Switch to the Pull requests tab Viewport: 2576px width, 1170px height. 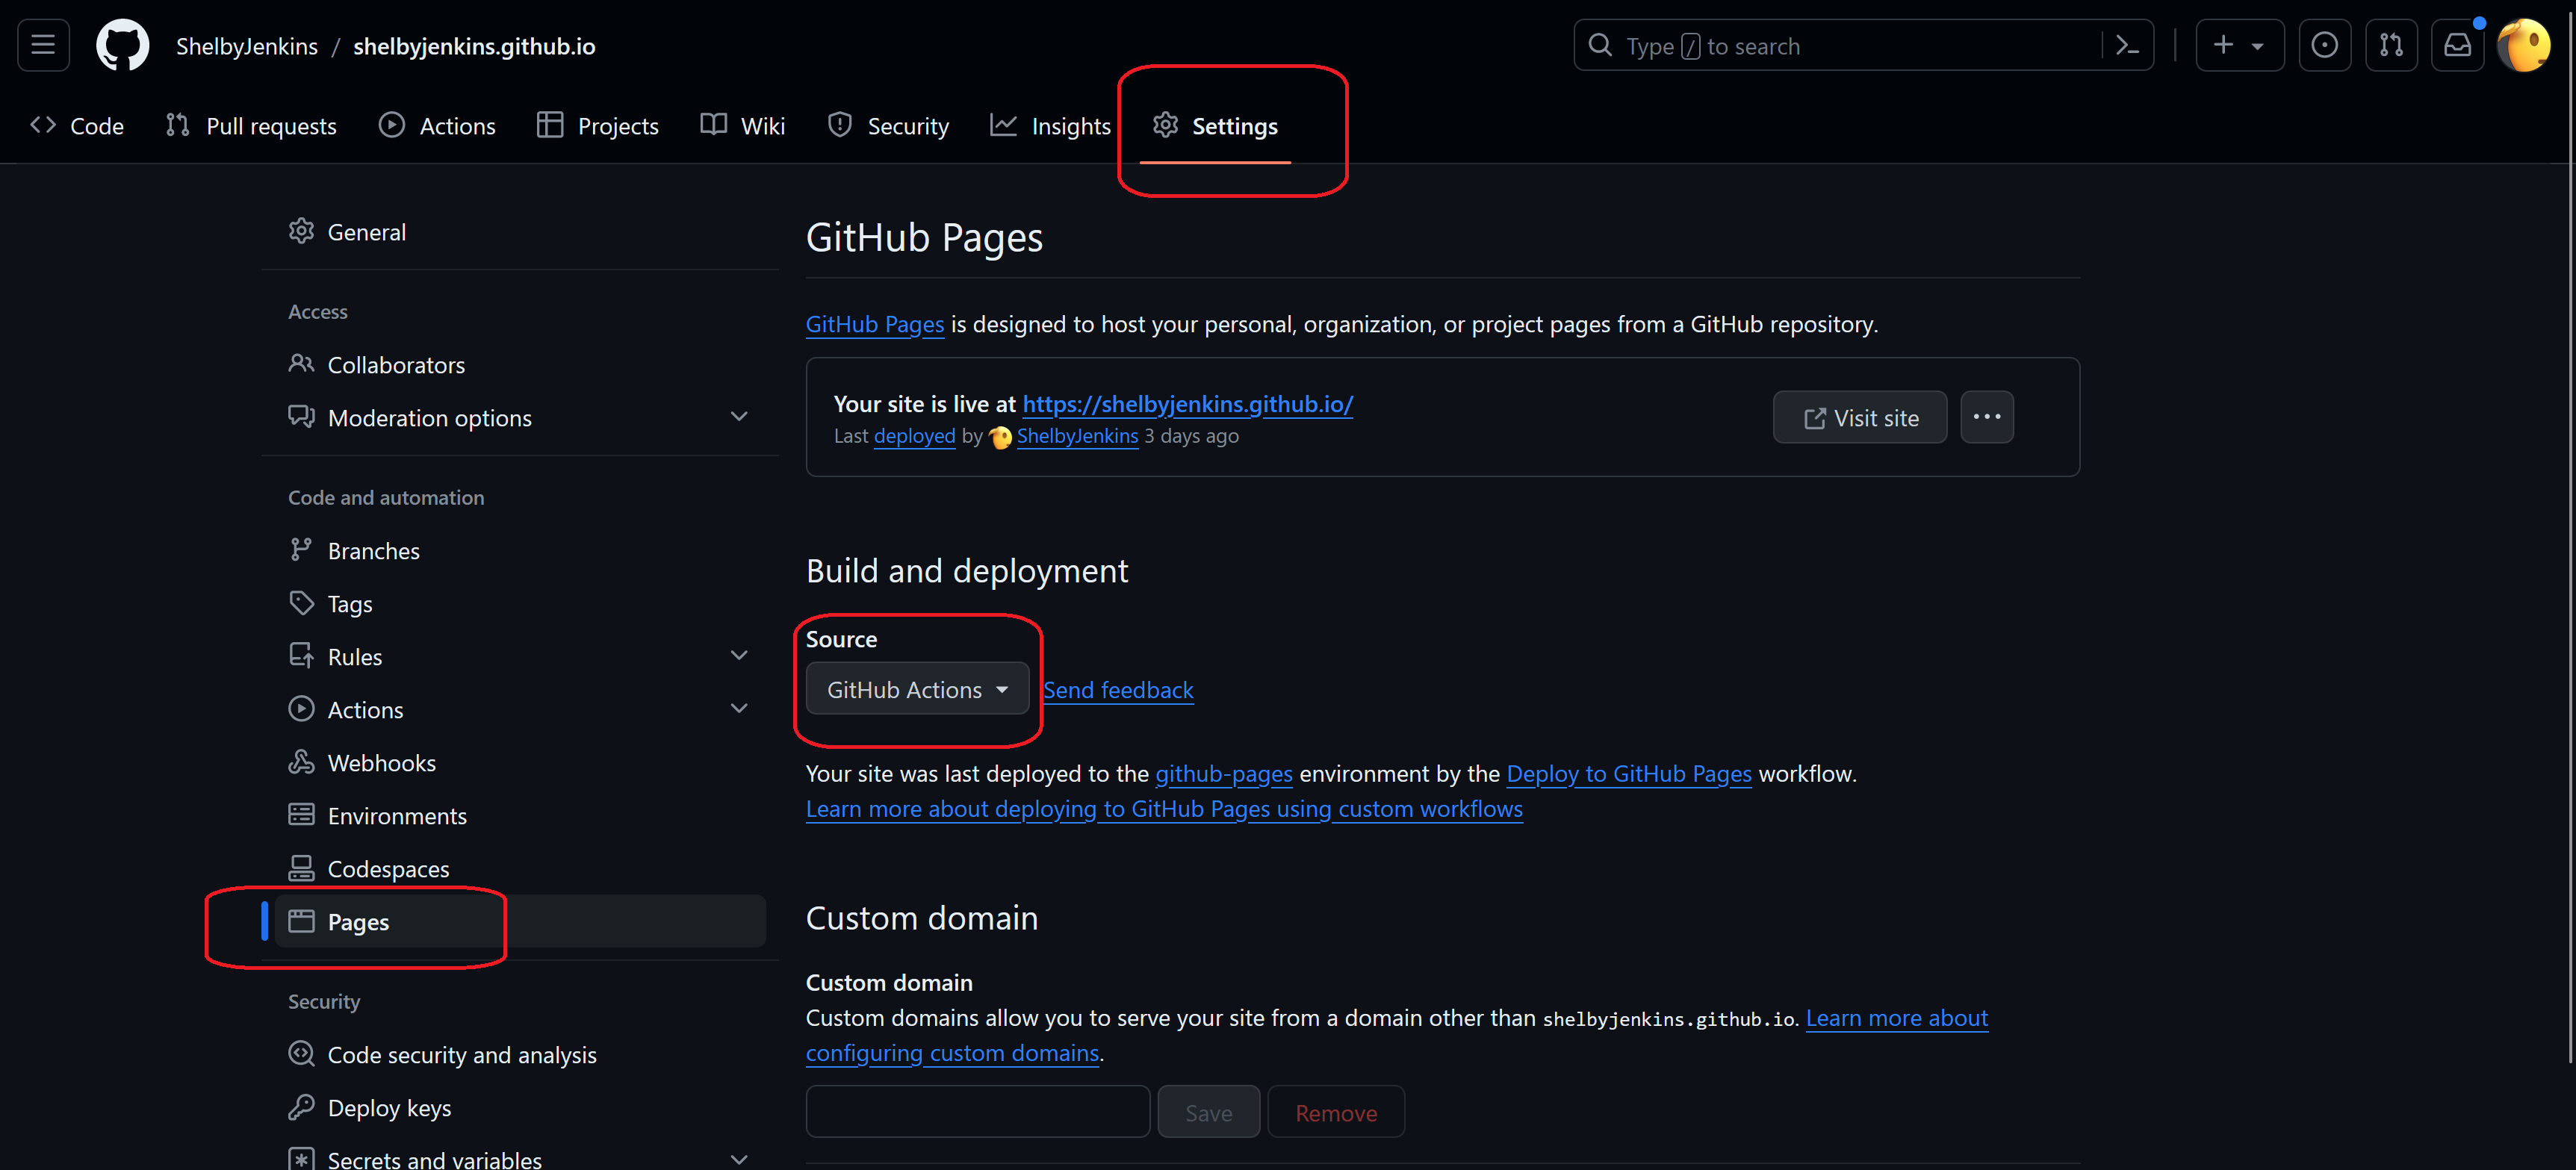click(251, 126)
